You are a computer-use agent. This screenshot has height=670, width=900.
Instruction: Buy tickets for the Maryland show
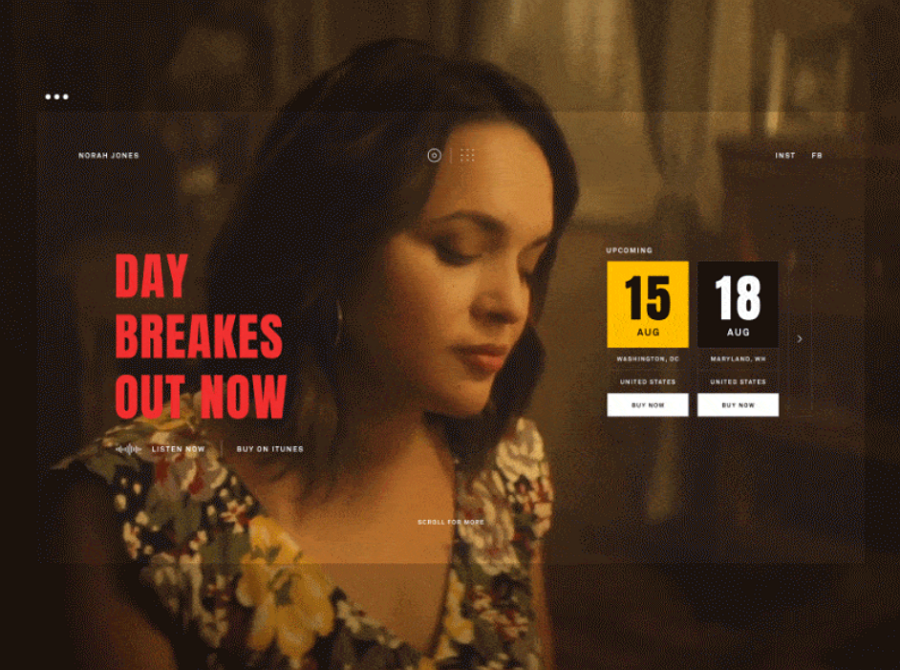tap(738, 405)
